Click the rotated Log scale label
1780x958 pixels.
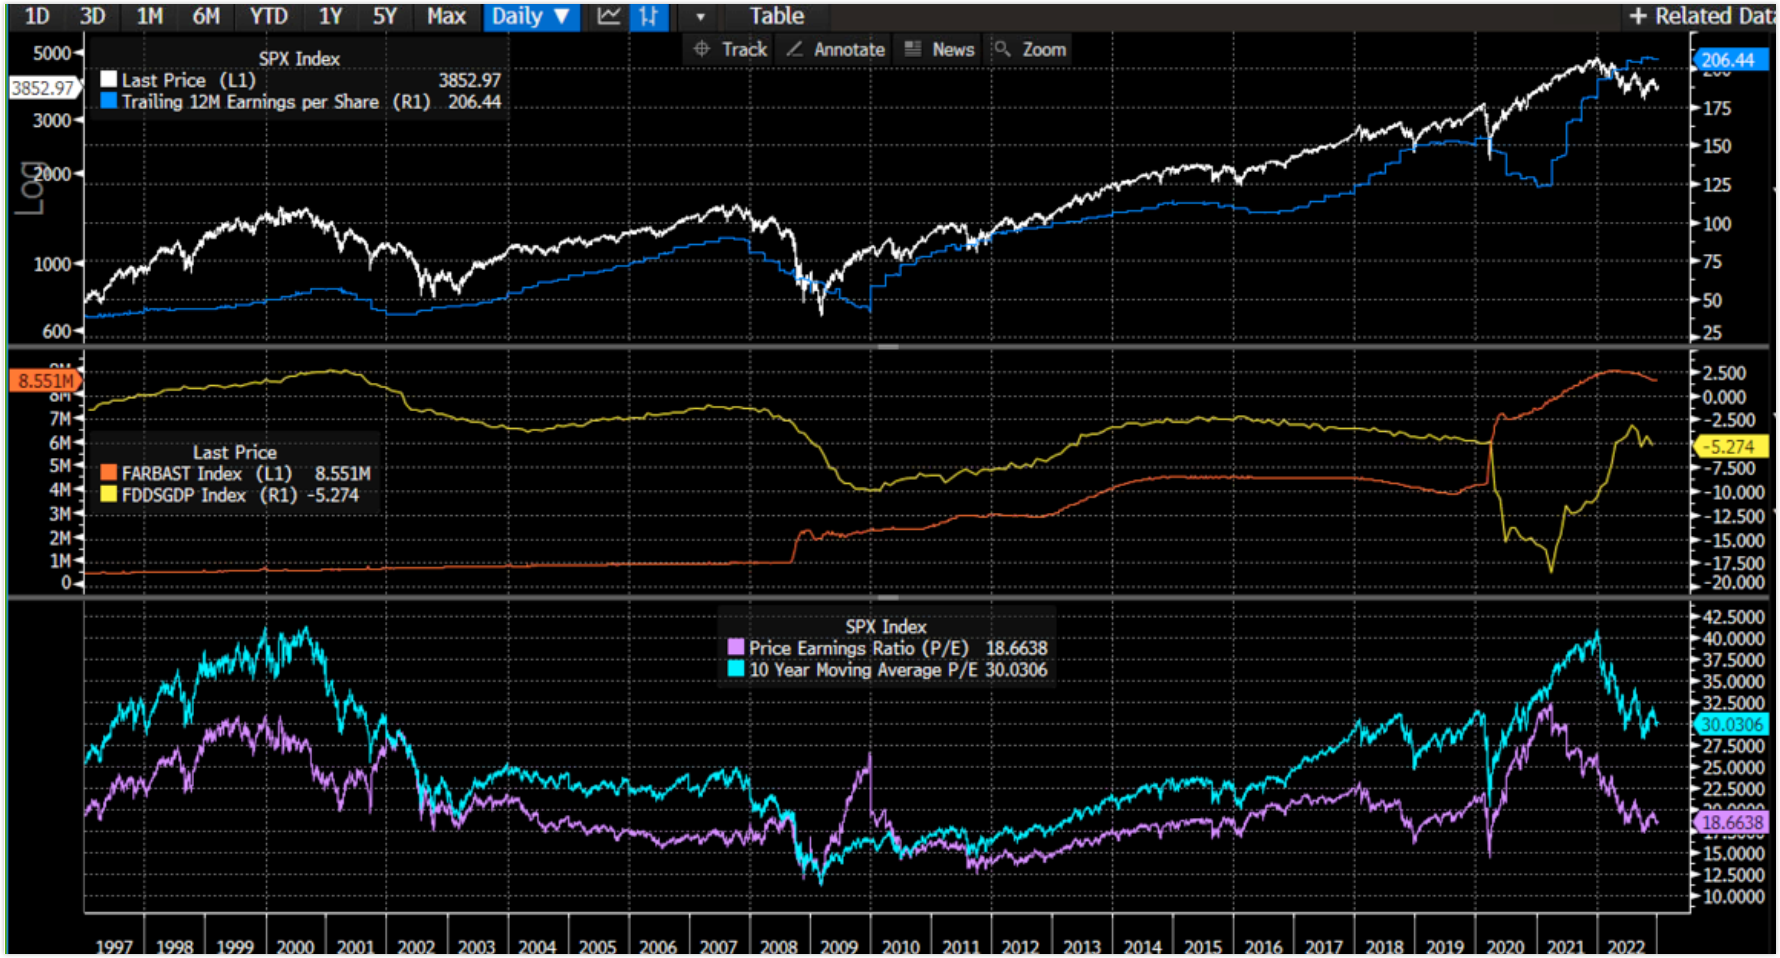[32, 188]
